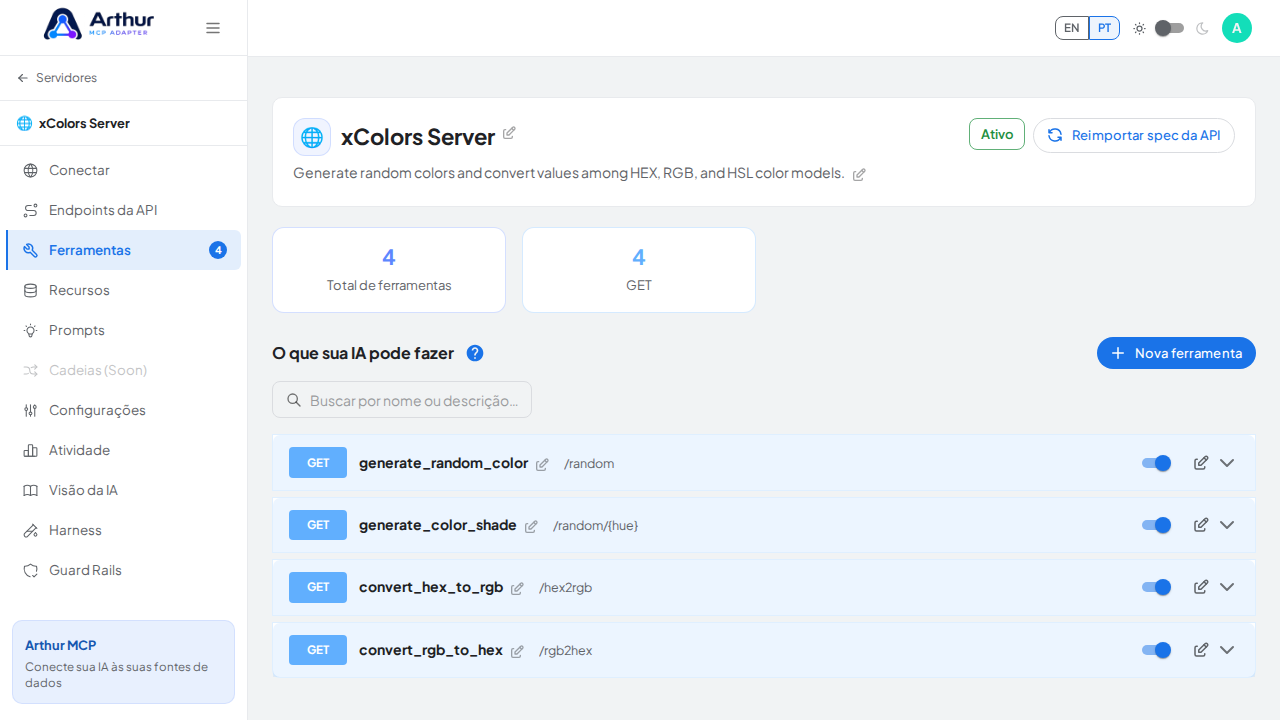The image size is (1280, 720).
Task: Select xColors Server in the sidebar
Action: pos(73,123)
